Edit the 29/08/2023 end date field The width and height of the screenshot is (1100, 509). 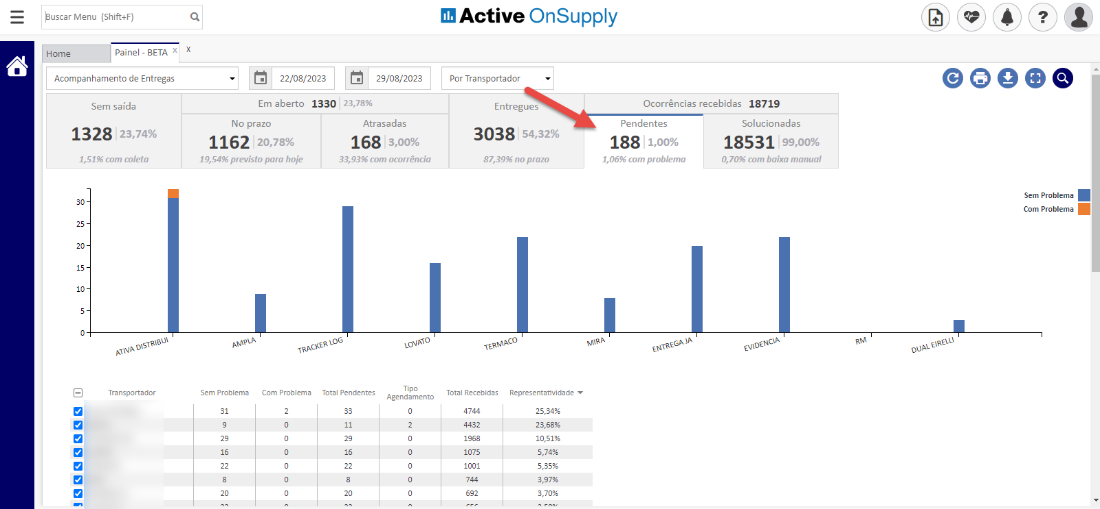[x=400, y=79]
